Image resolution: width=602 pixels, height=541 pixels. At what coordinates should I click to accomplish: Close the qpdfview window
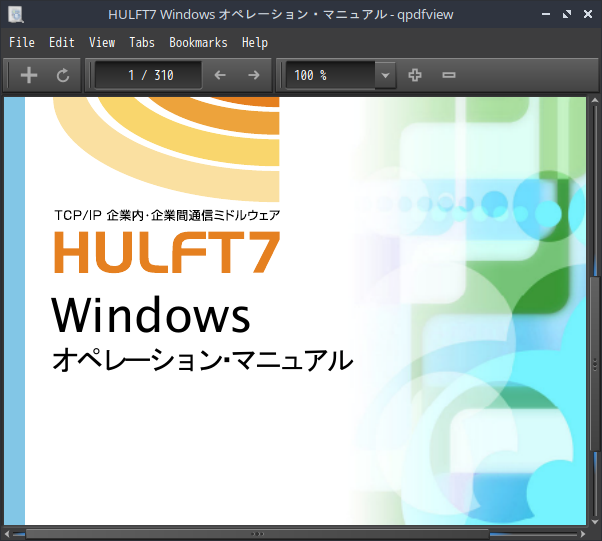click(588, 15)
